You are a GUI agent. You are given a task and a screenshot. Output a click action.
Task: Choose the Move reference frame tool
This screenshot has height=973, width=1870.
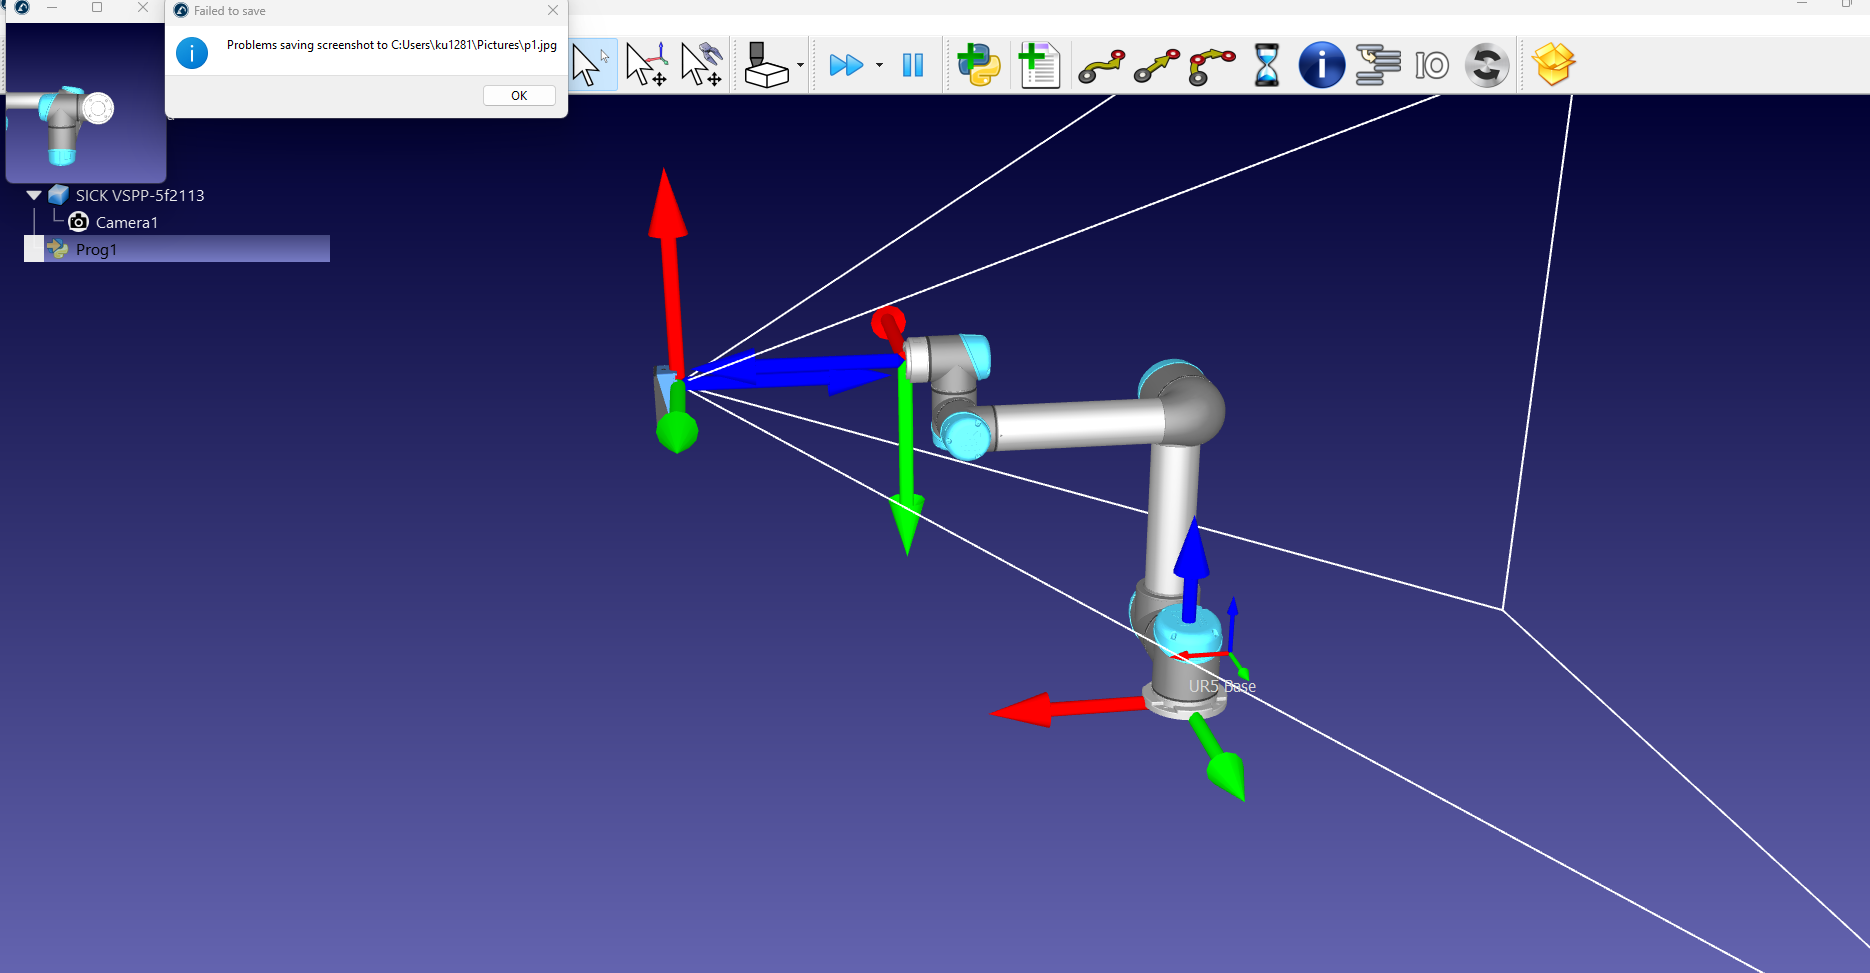click(x=646, y=66)
